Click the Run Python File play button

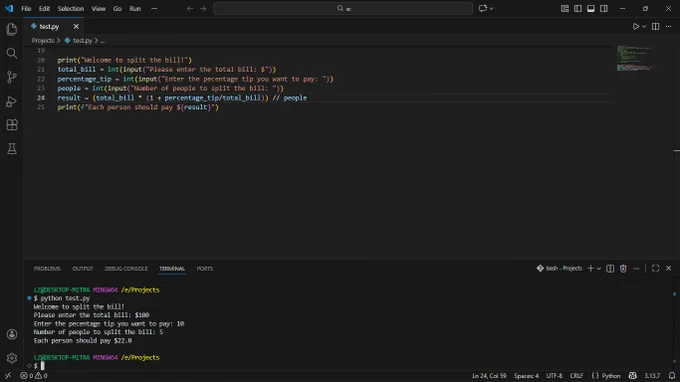tap(635, 26)
